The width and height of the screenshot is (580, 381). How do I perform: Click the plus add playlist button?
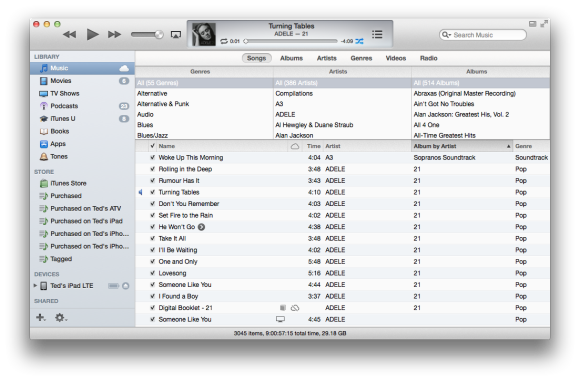click(41, 317)
